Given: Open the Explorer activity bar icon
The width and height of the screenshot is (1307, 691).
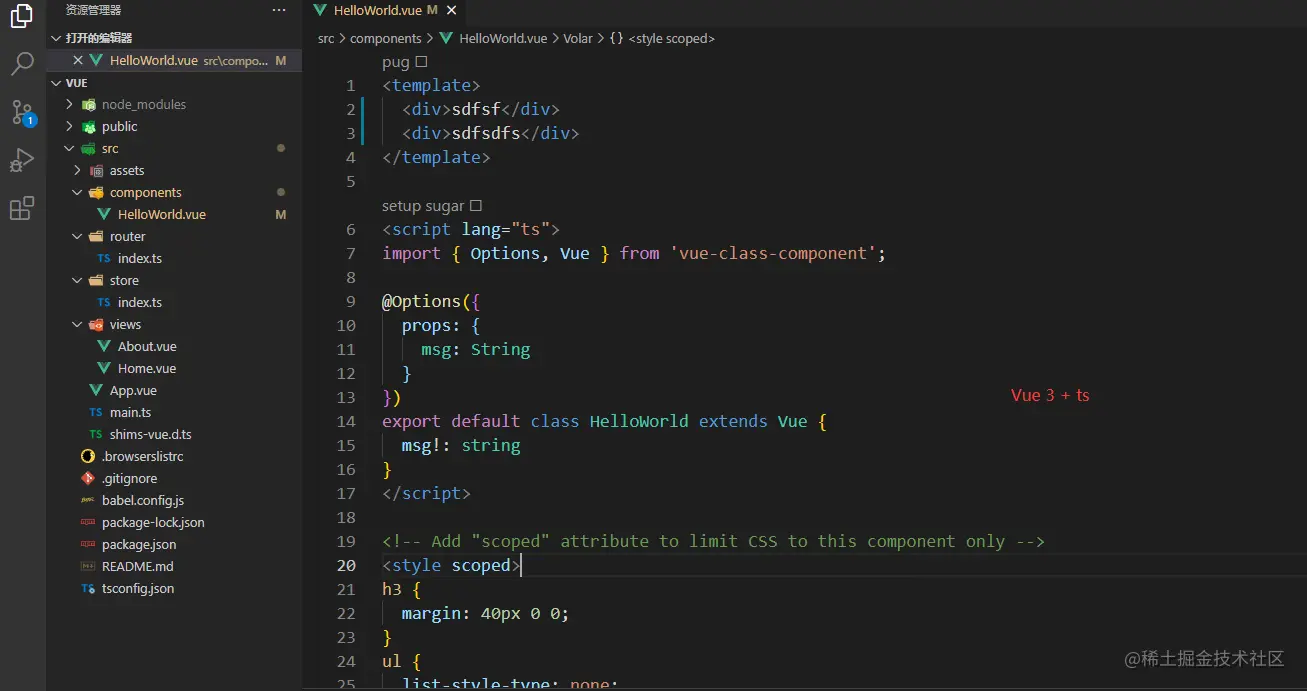Looking at the screenshot, I should coord(22,17).
